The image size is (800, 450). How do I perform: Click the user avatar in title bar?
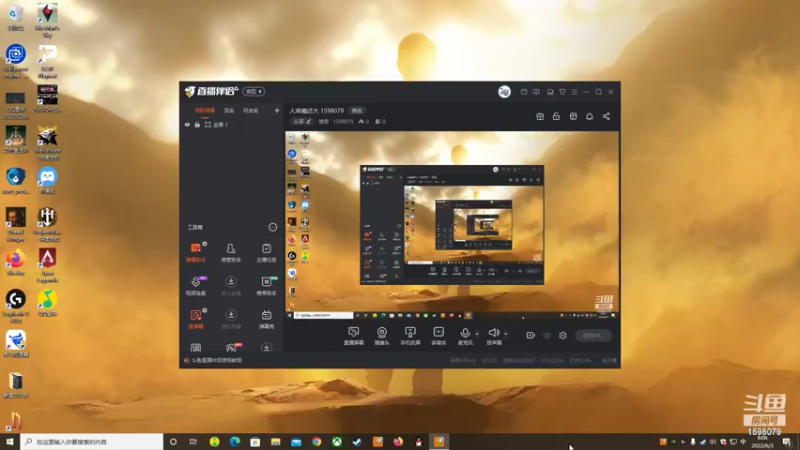click(504, 92)
